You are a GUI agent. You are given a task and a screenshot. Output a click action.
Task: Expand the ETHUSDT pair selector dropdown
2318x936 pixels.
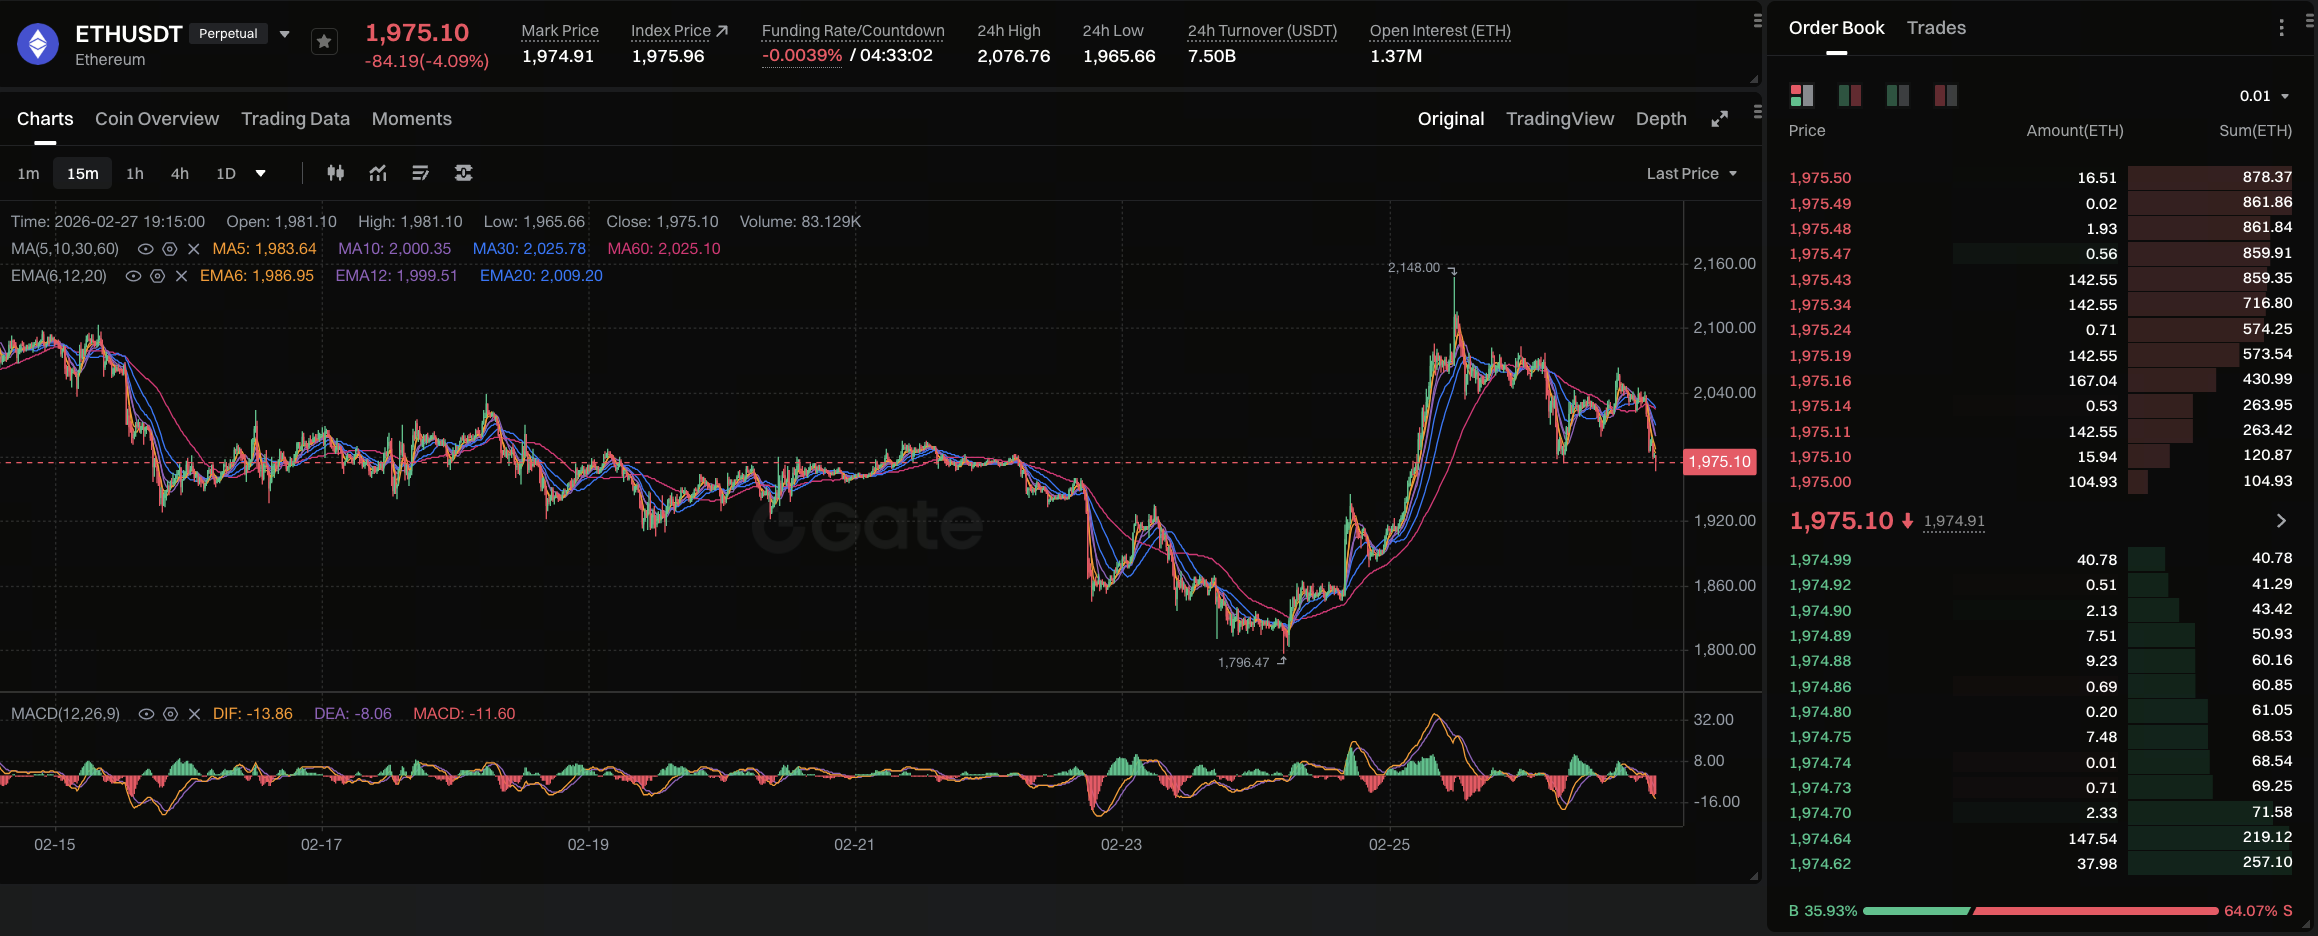pyautogui.click(x=285, y=34)
